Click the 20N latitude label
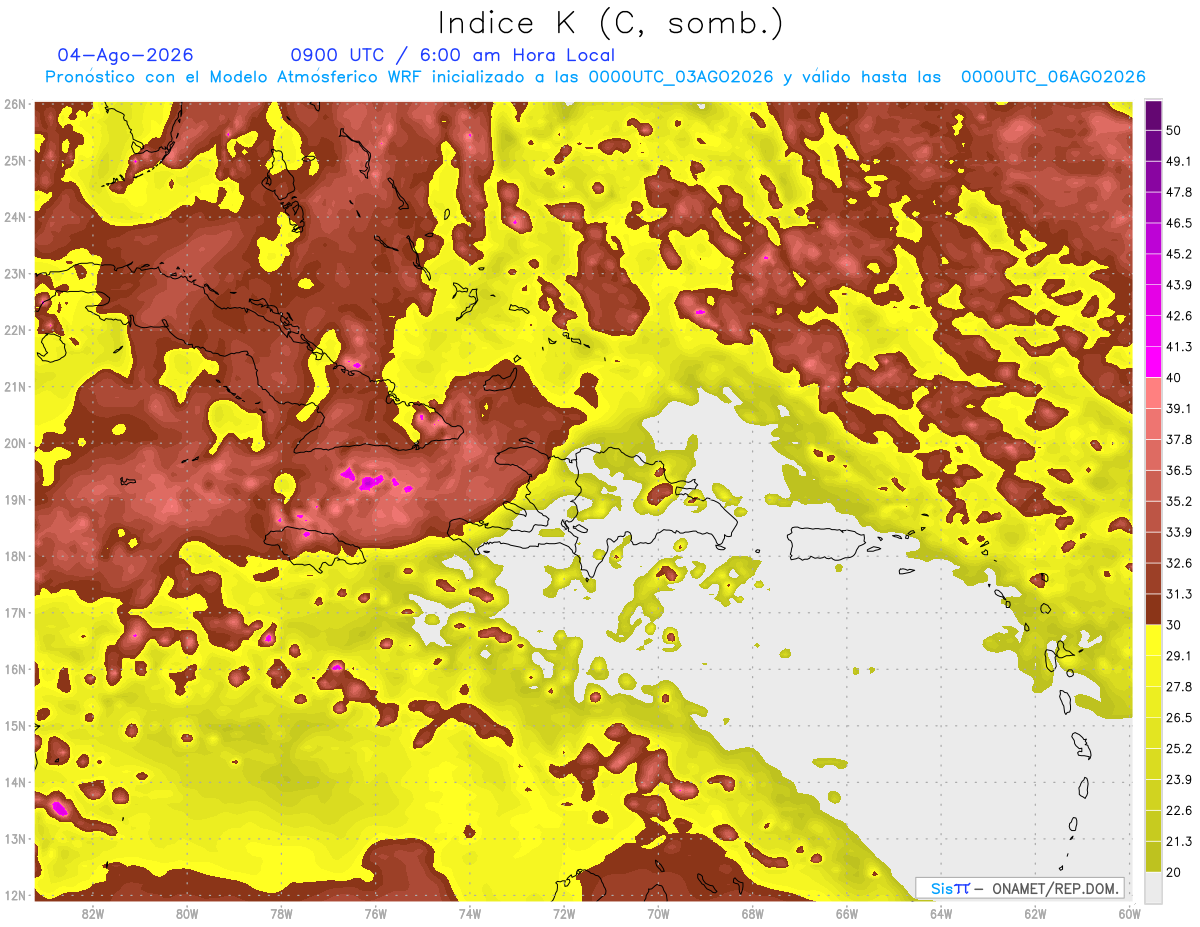1200x927 pixels. [15, 443]
